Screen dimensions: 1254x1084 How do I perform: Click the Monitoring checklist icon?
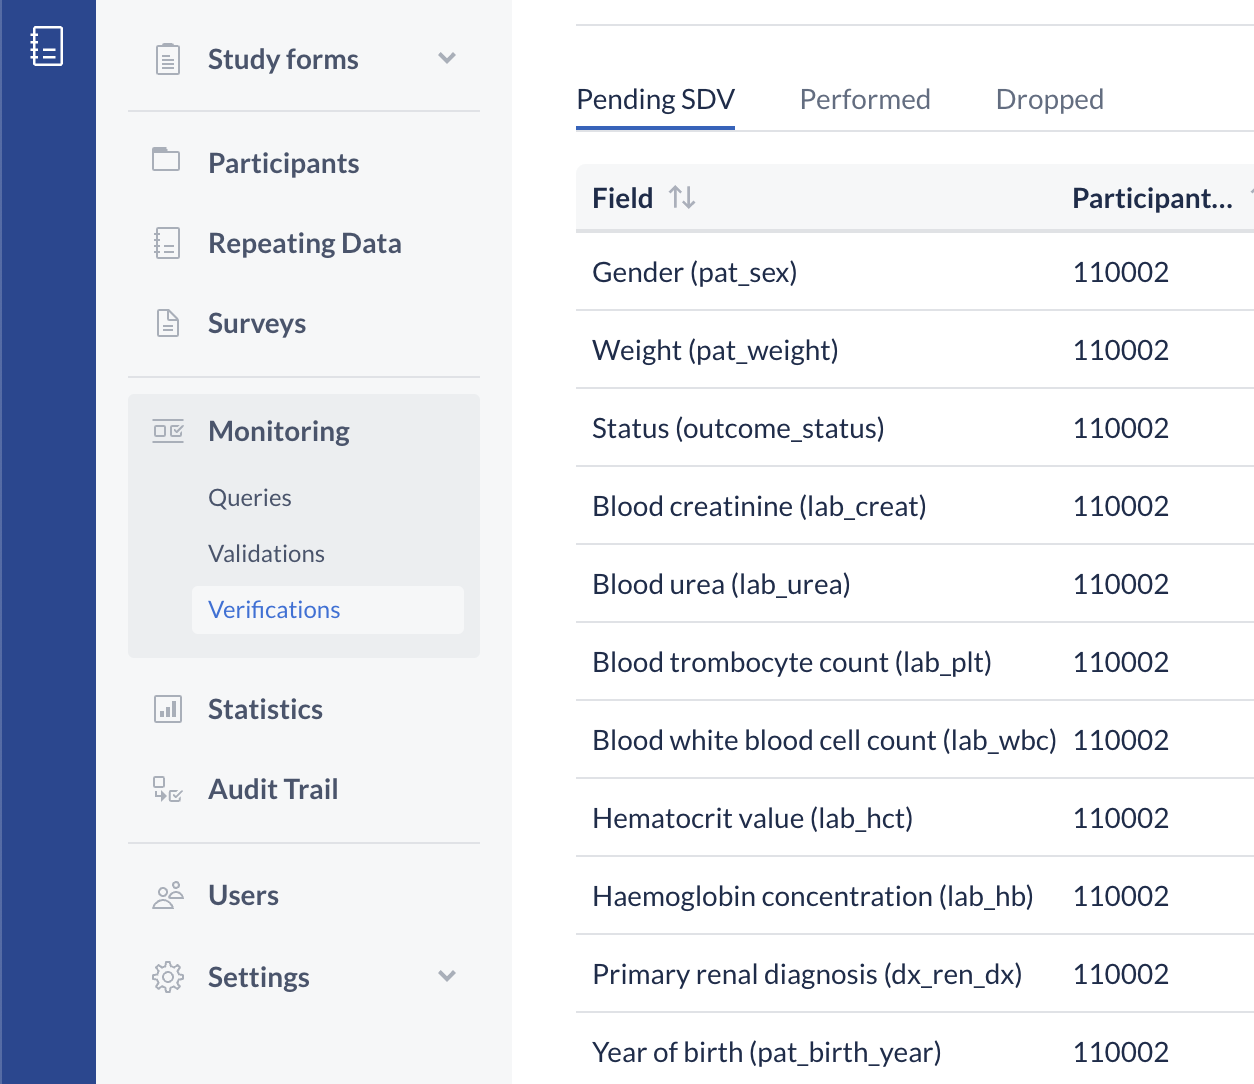coord(168,431)
